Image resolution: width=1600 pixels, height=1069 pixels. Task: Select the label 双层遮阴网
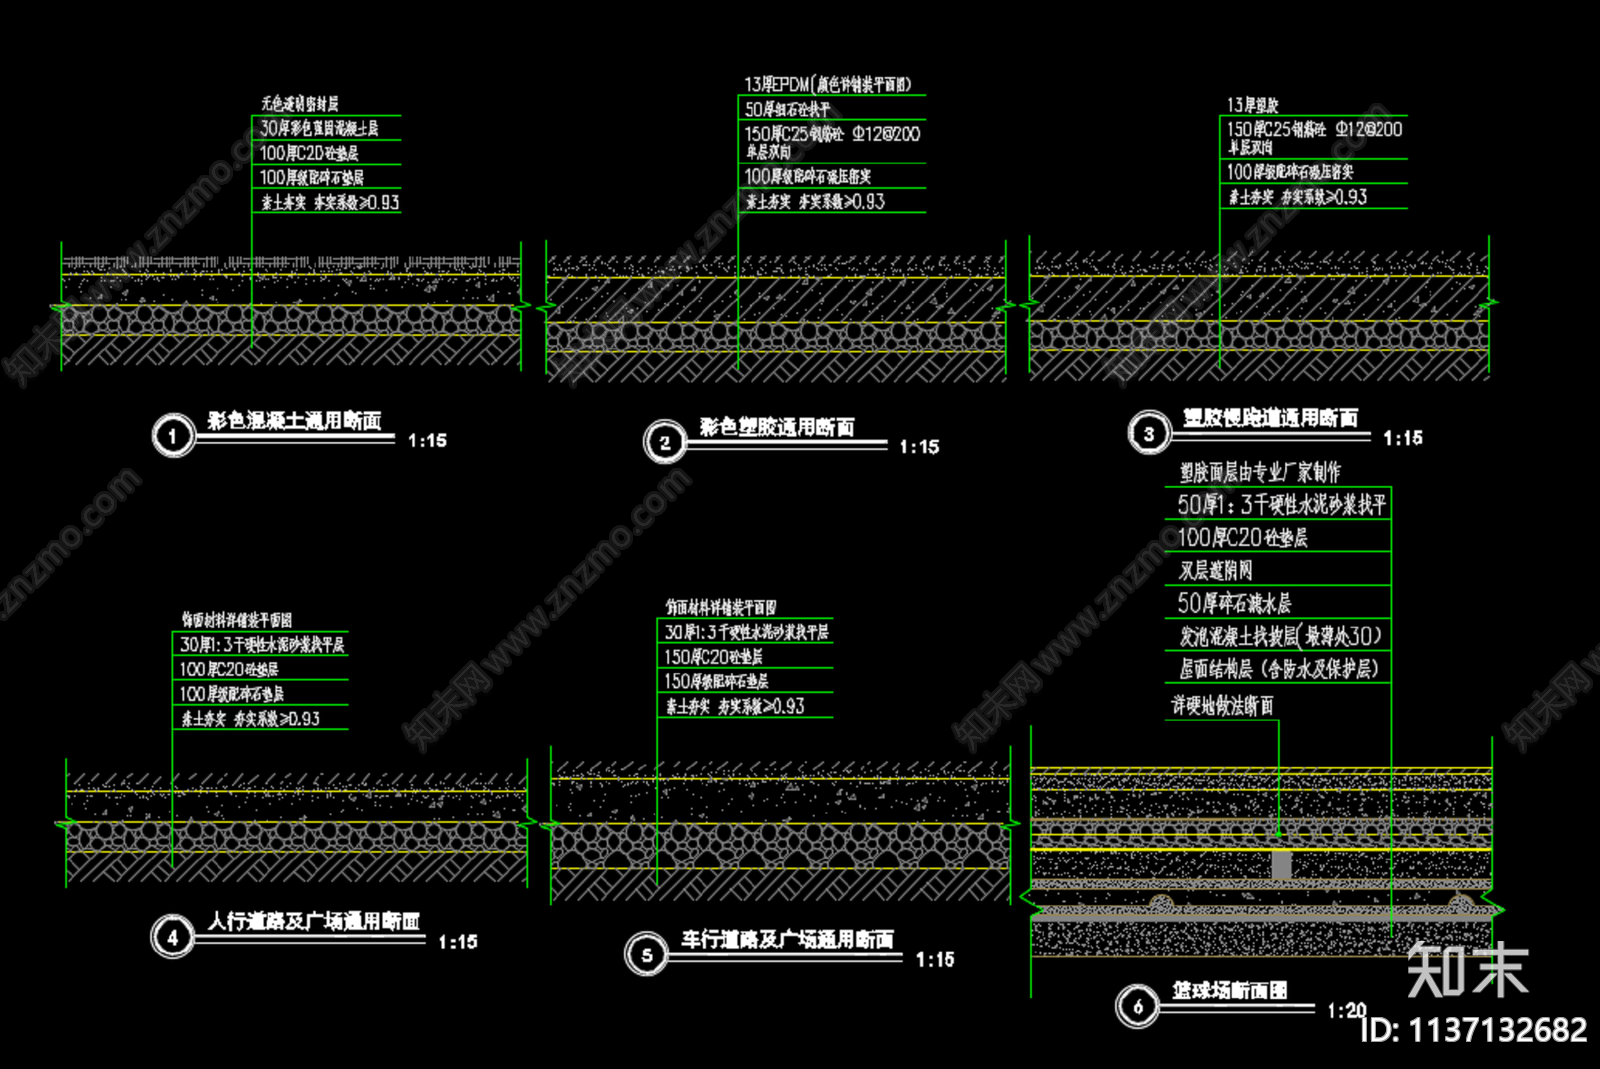pyautogui.click(x=1215, y=571)
